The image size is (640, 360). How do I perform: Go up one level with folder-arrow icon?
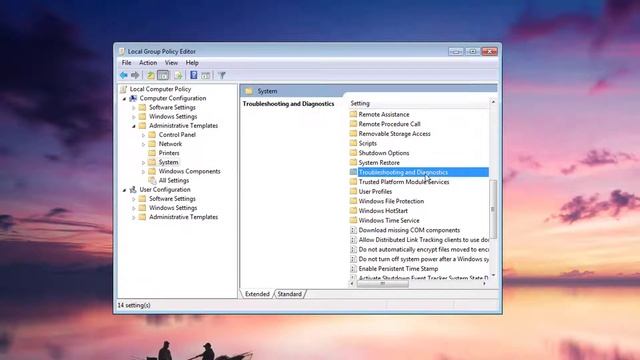click(x=151, y=75)
